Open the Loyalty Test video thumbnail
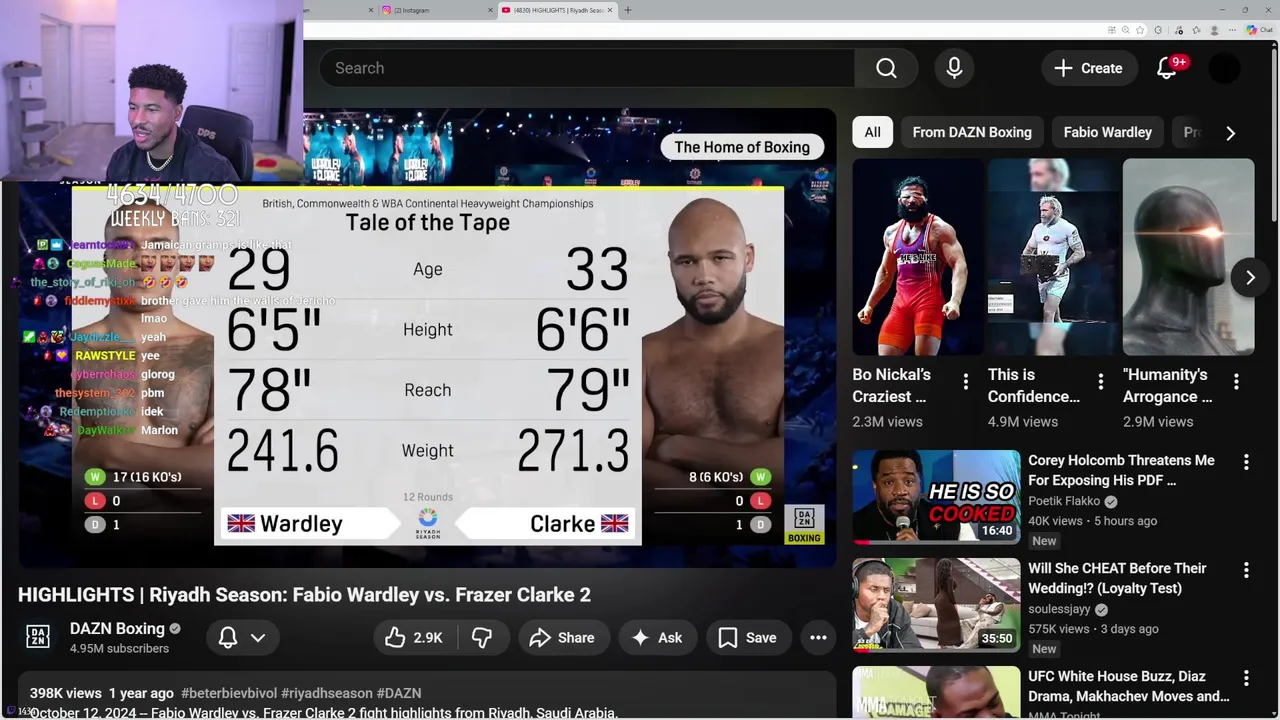 pos(936,605)
